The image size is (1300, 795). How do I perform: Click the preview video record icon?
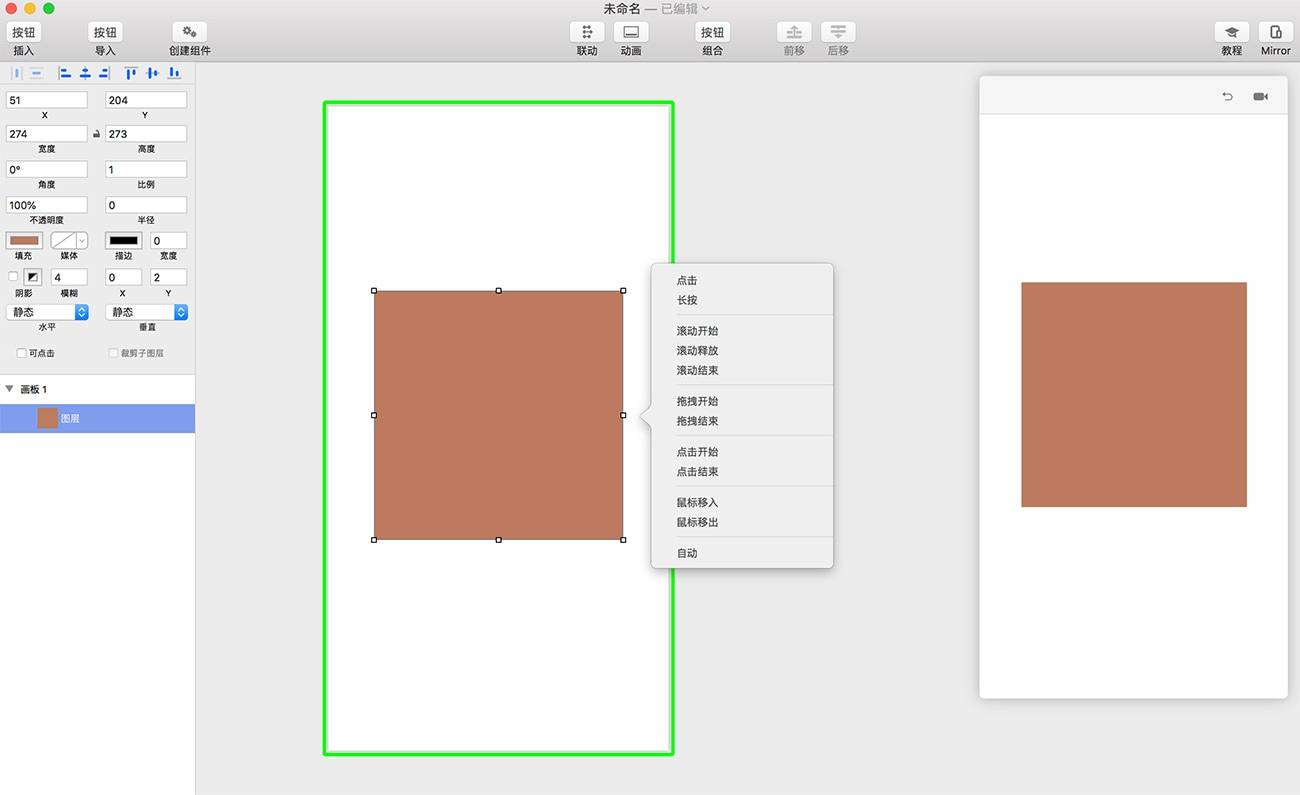coord(1261,97)
